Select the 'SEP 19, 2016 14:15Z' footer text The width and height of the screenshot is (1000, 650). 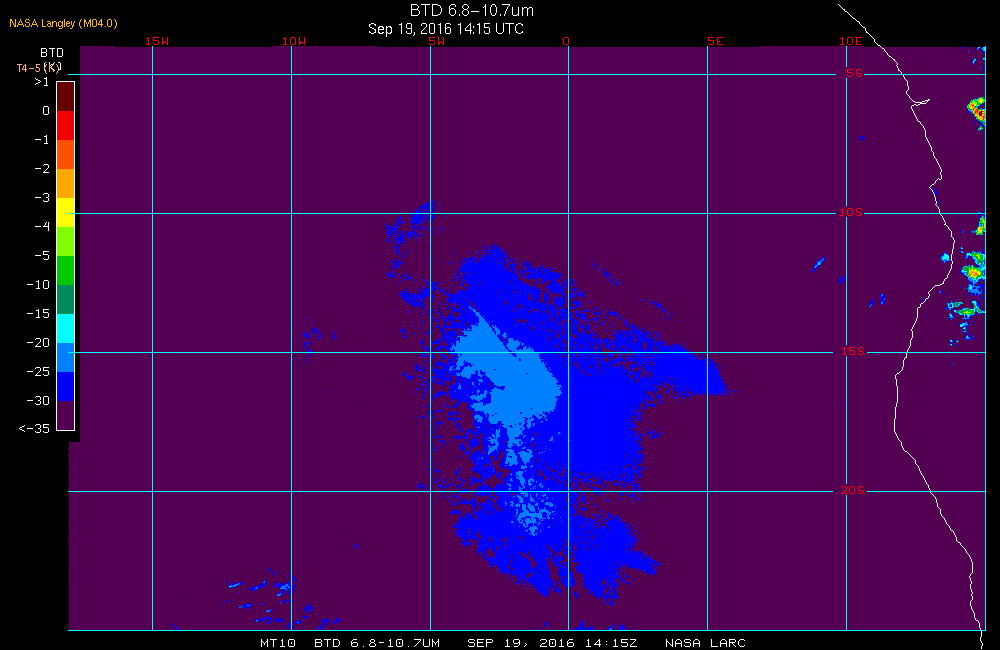point(552,643)
